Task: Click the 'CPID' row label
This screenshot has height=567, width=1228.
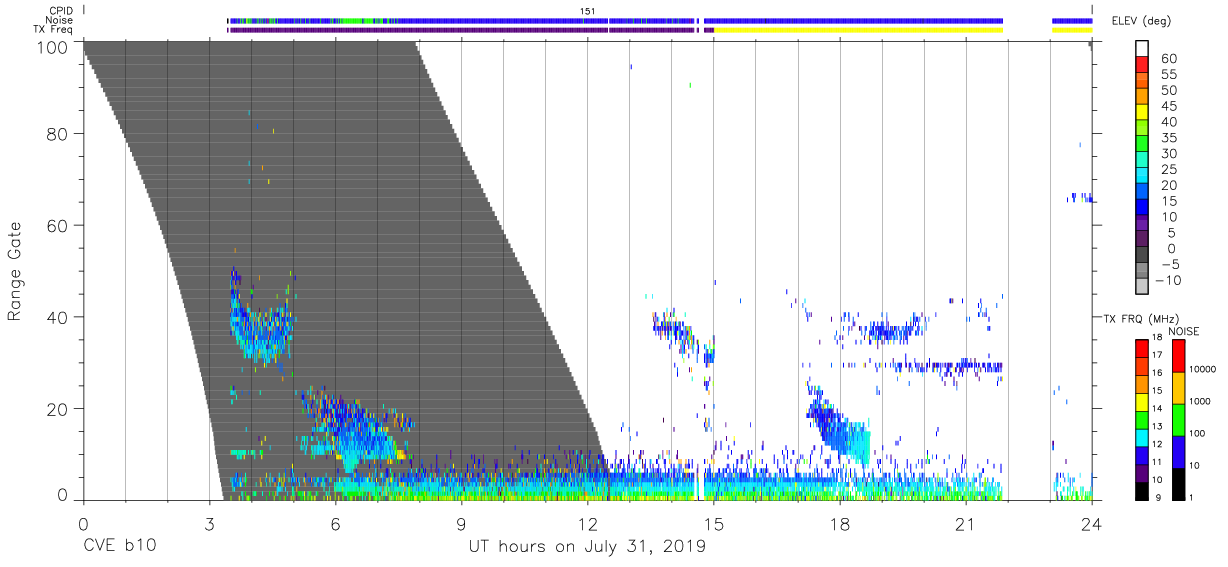Action: tap(60, 10)
